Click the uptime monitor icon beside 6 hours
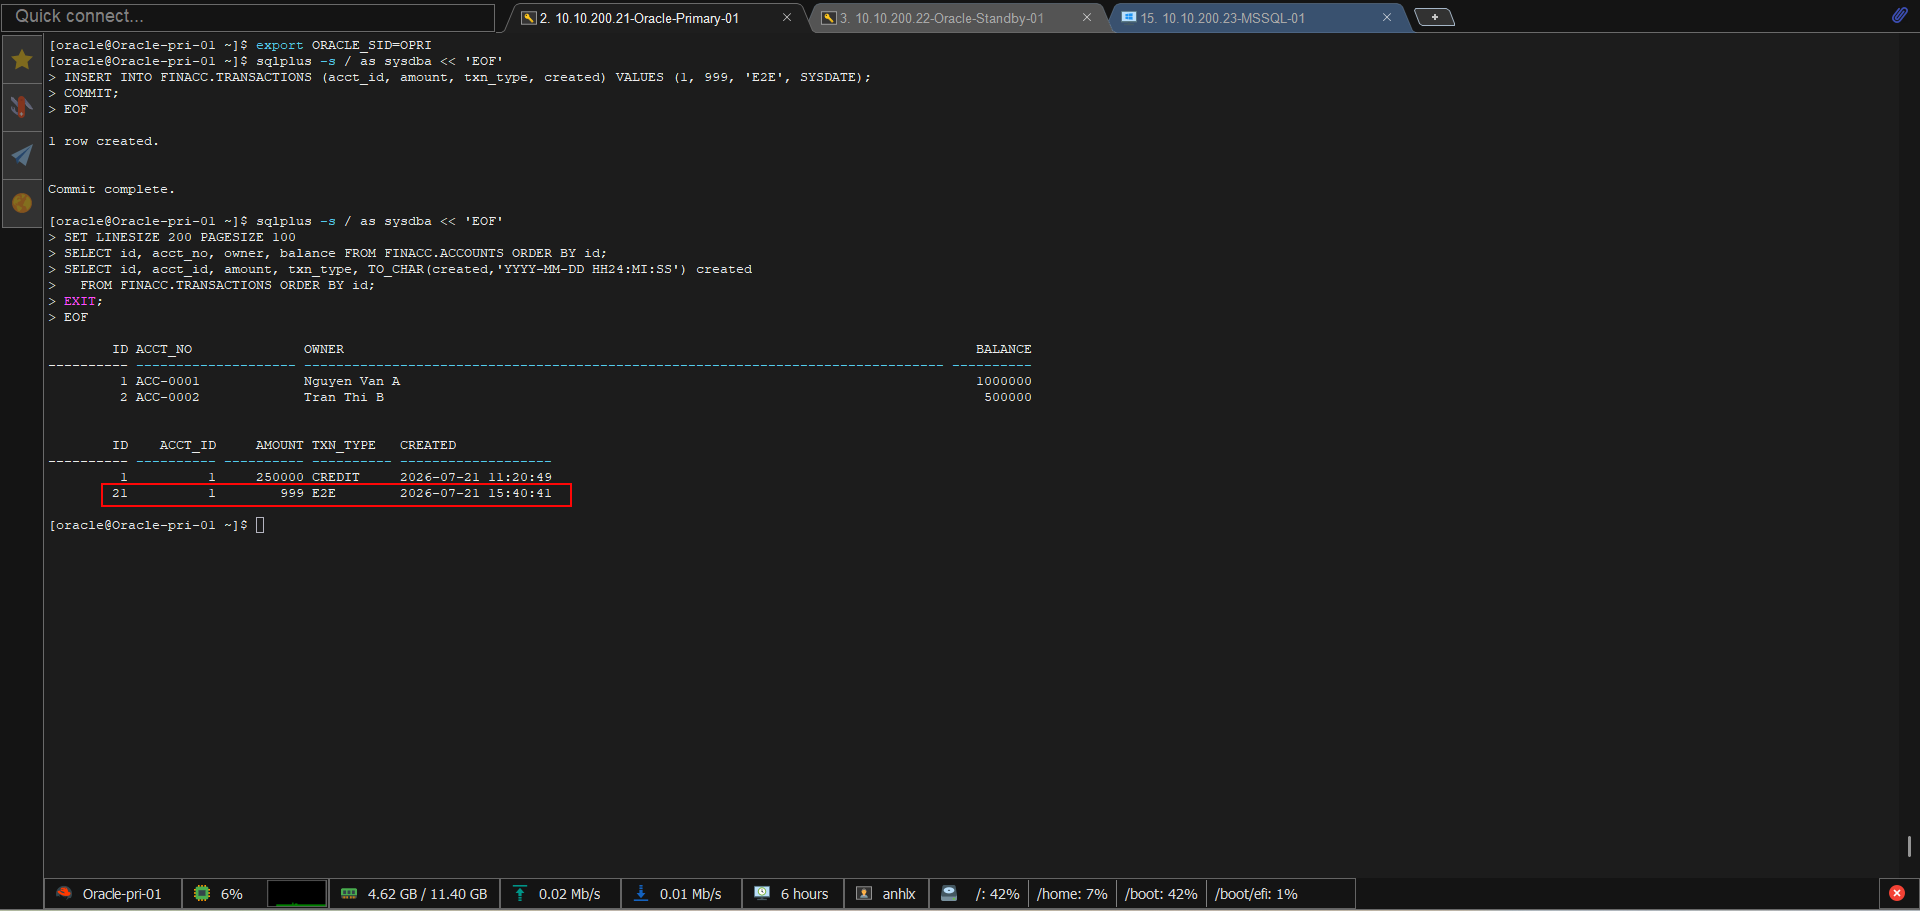Screen dimensions: 1920x911 point(762,893)
